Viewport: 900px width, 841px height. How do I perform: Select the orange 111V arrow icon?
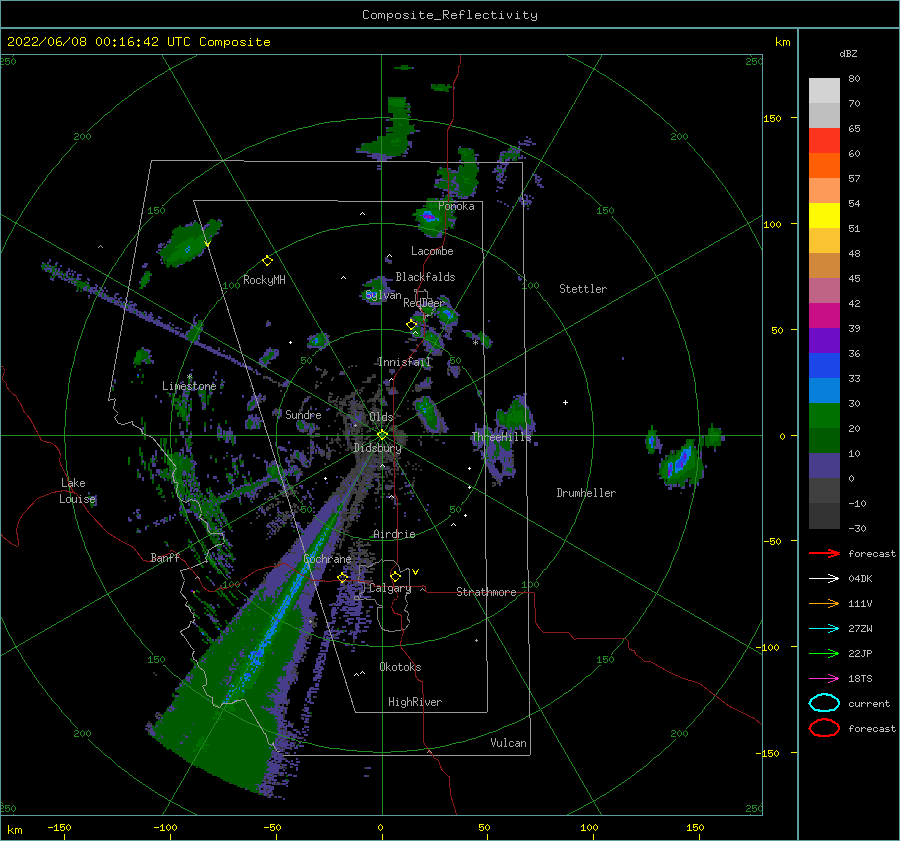click(824, 603)
